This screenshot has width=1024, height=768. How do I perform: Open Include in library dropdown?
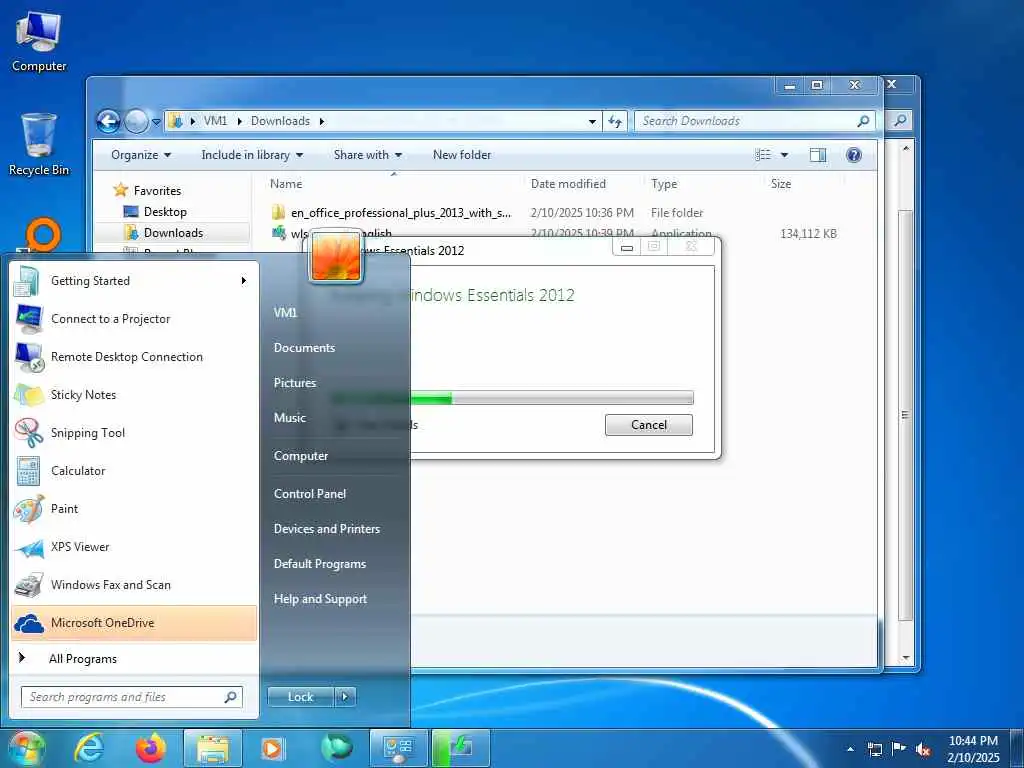(252, 155)
